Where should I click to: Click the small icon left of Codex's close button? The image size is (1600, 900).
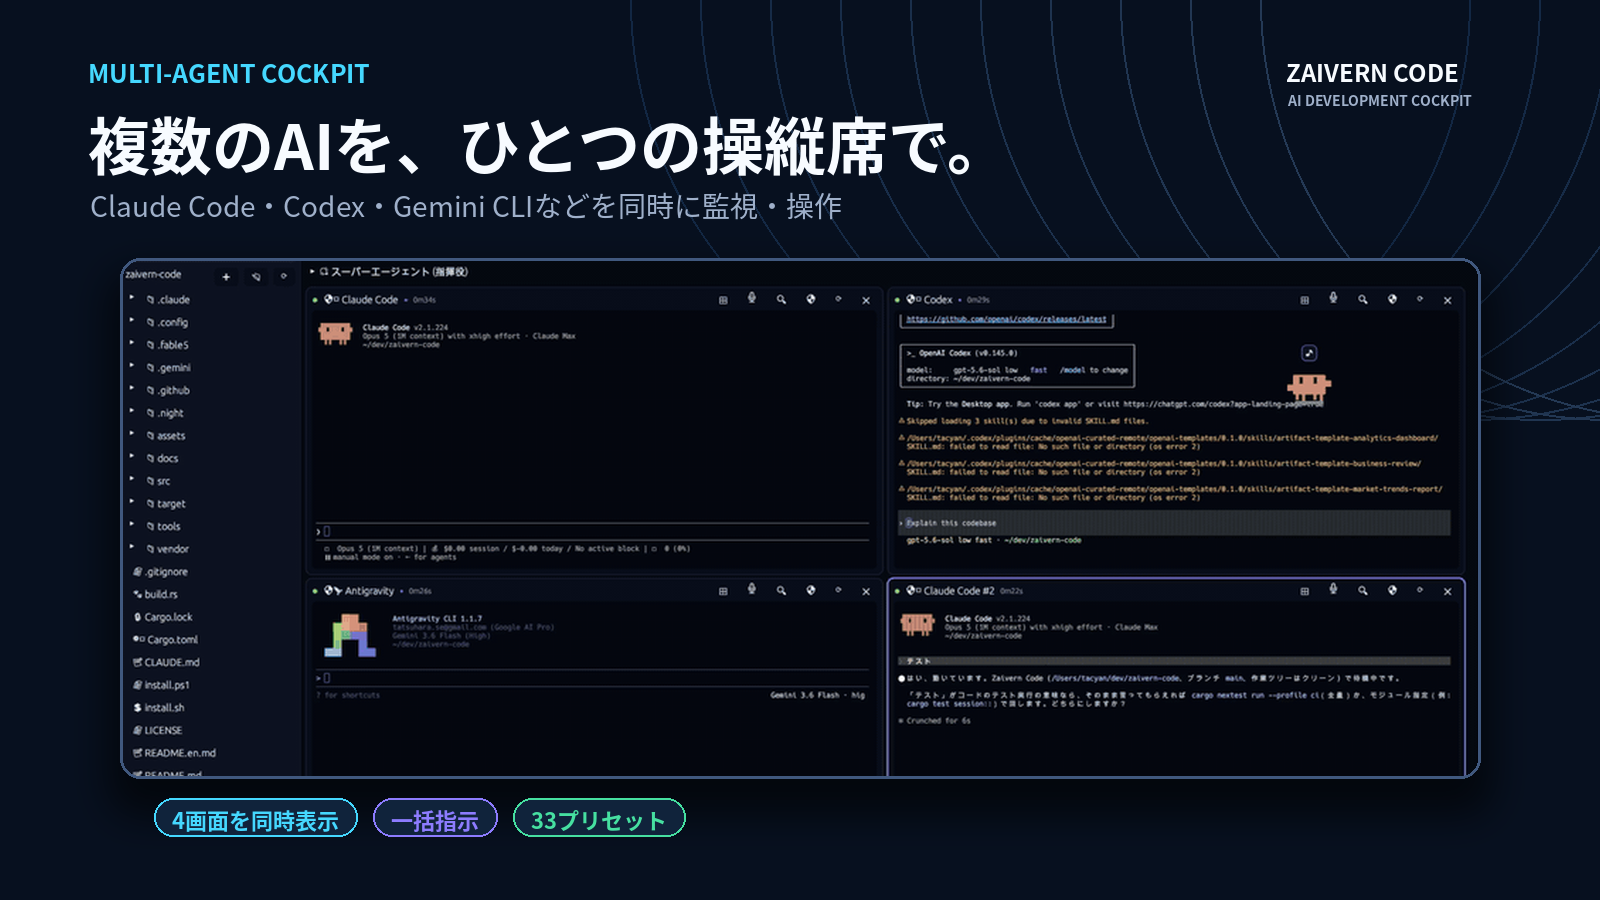pos(1420,299)
